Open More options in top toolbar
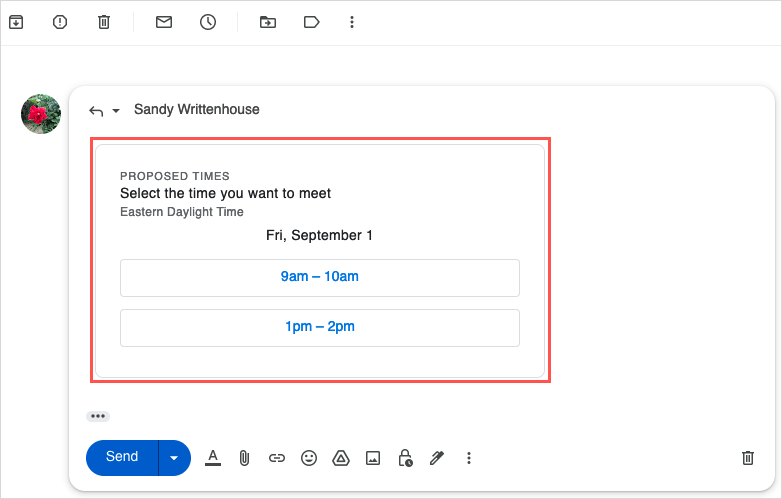The width and height of the screenshot is (782, 499). 352,22
